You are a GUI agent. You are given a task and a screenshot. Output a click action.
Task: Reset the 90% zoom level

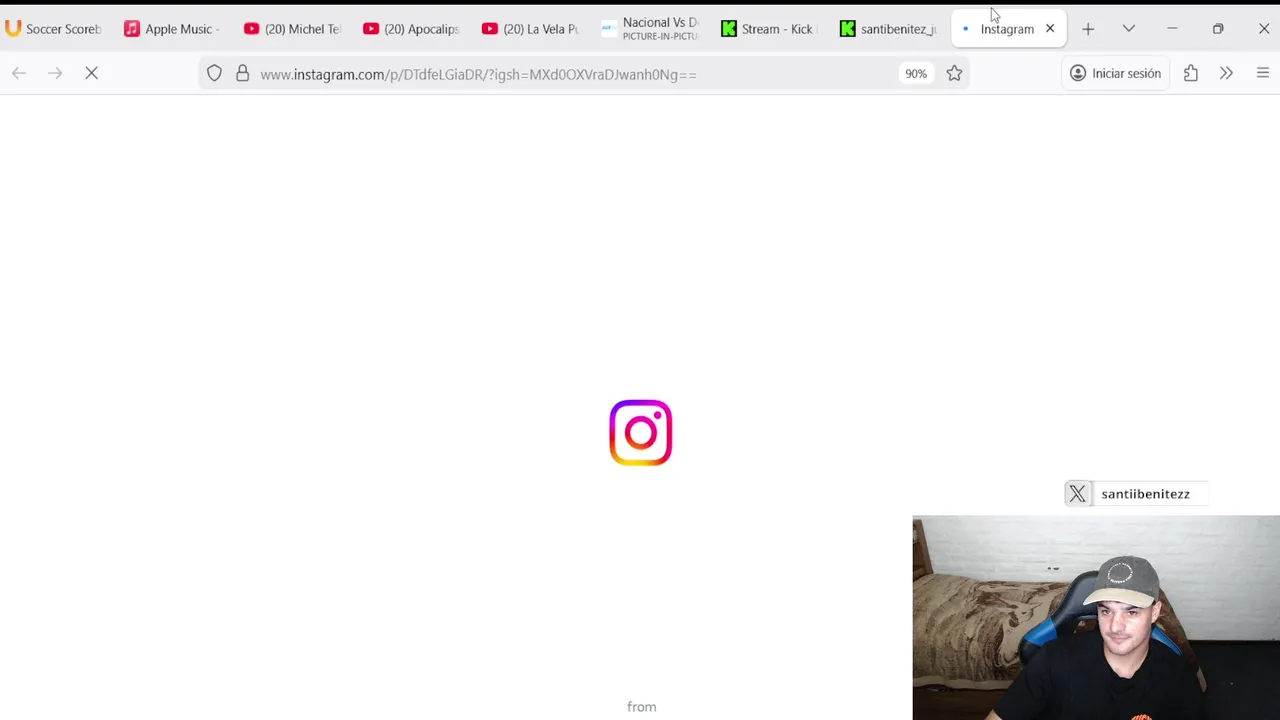coord(916,74)
